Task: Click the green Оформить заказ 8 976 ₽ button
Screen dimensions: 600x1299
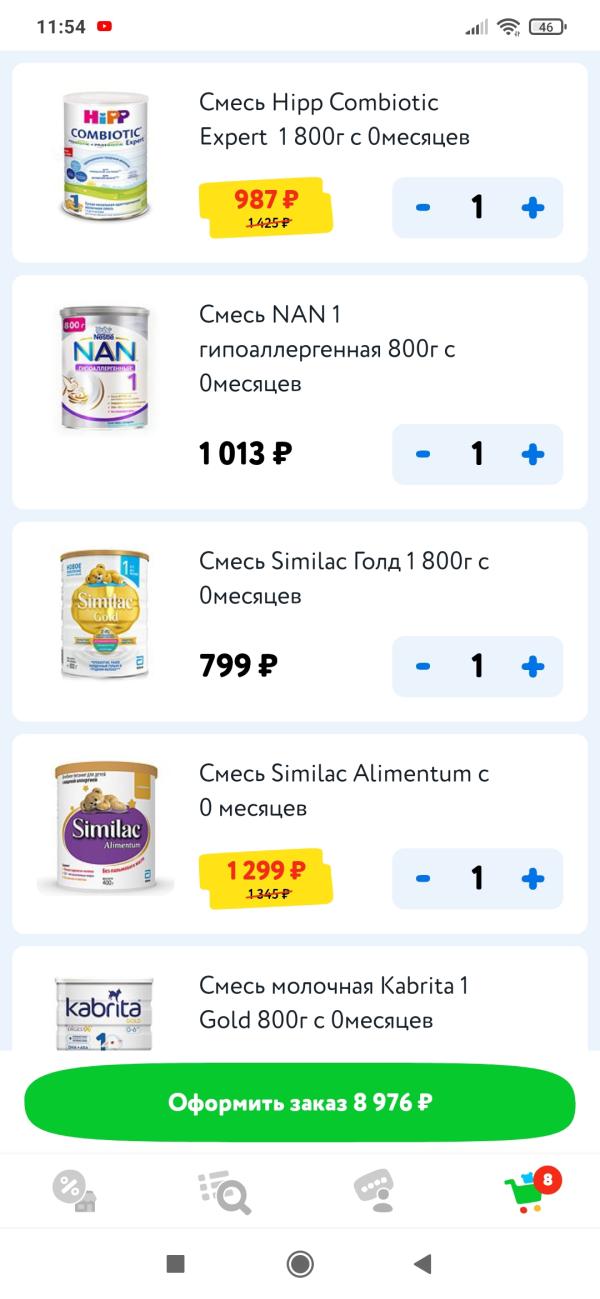Action: tap(300, 1103)
